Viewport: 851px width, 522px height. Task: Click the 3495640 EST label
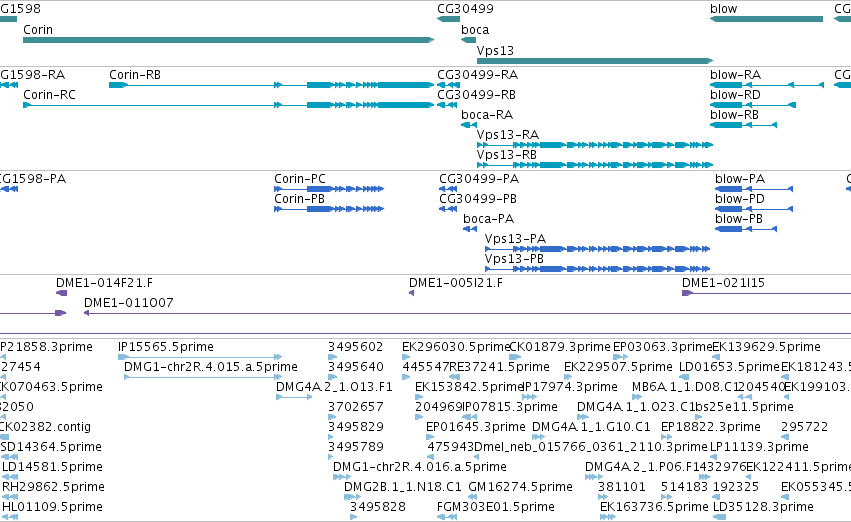(x=355, y=367)
